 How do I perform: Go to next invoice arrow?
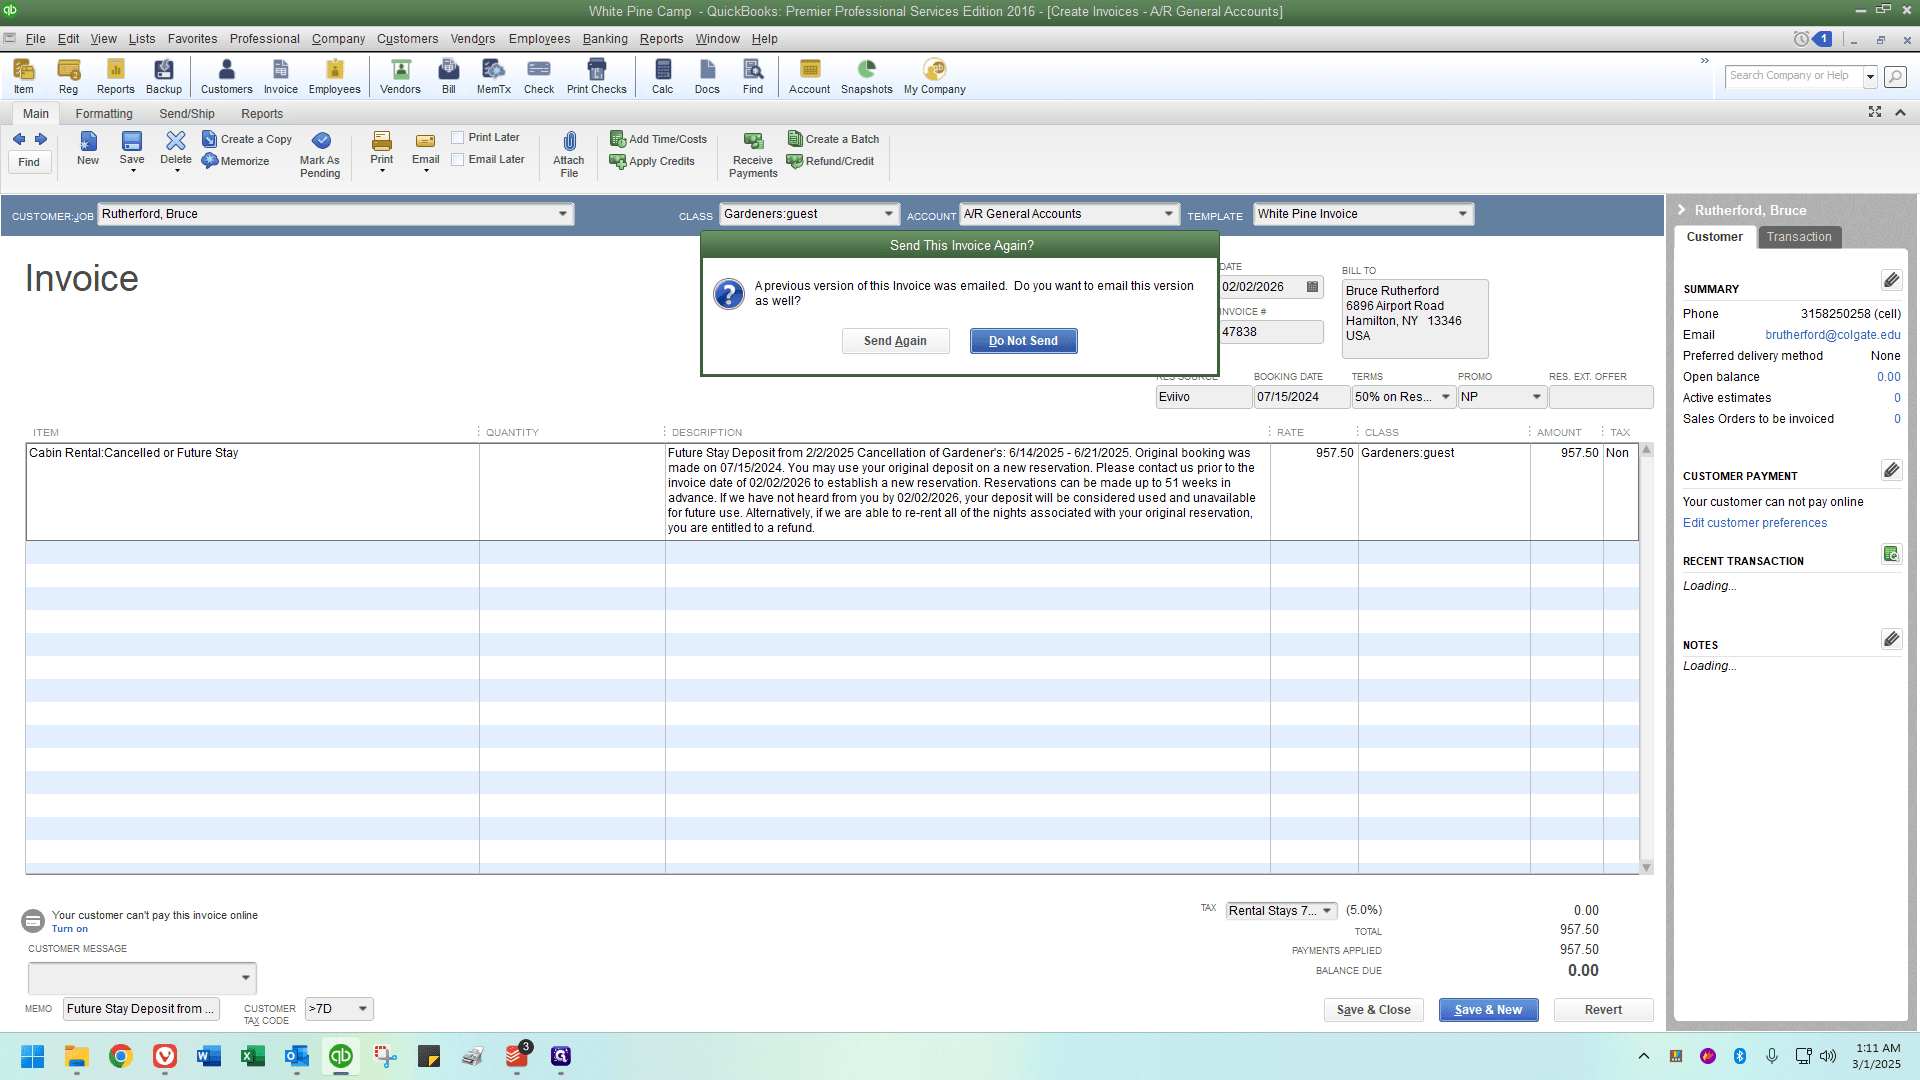[x=41, y=139]
